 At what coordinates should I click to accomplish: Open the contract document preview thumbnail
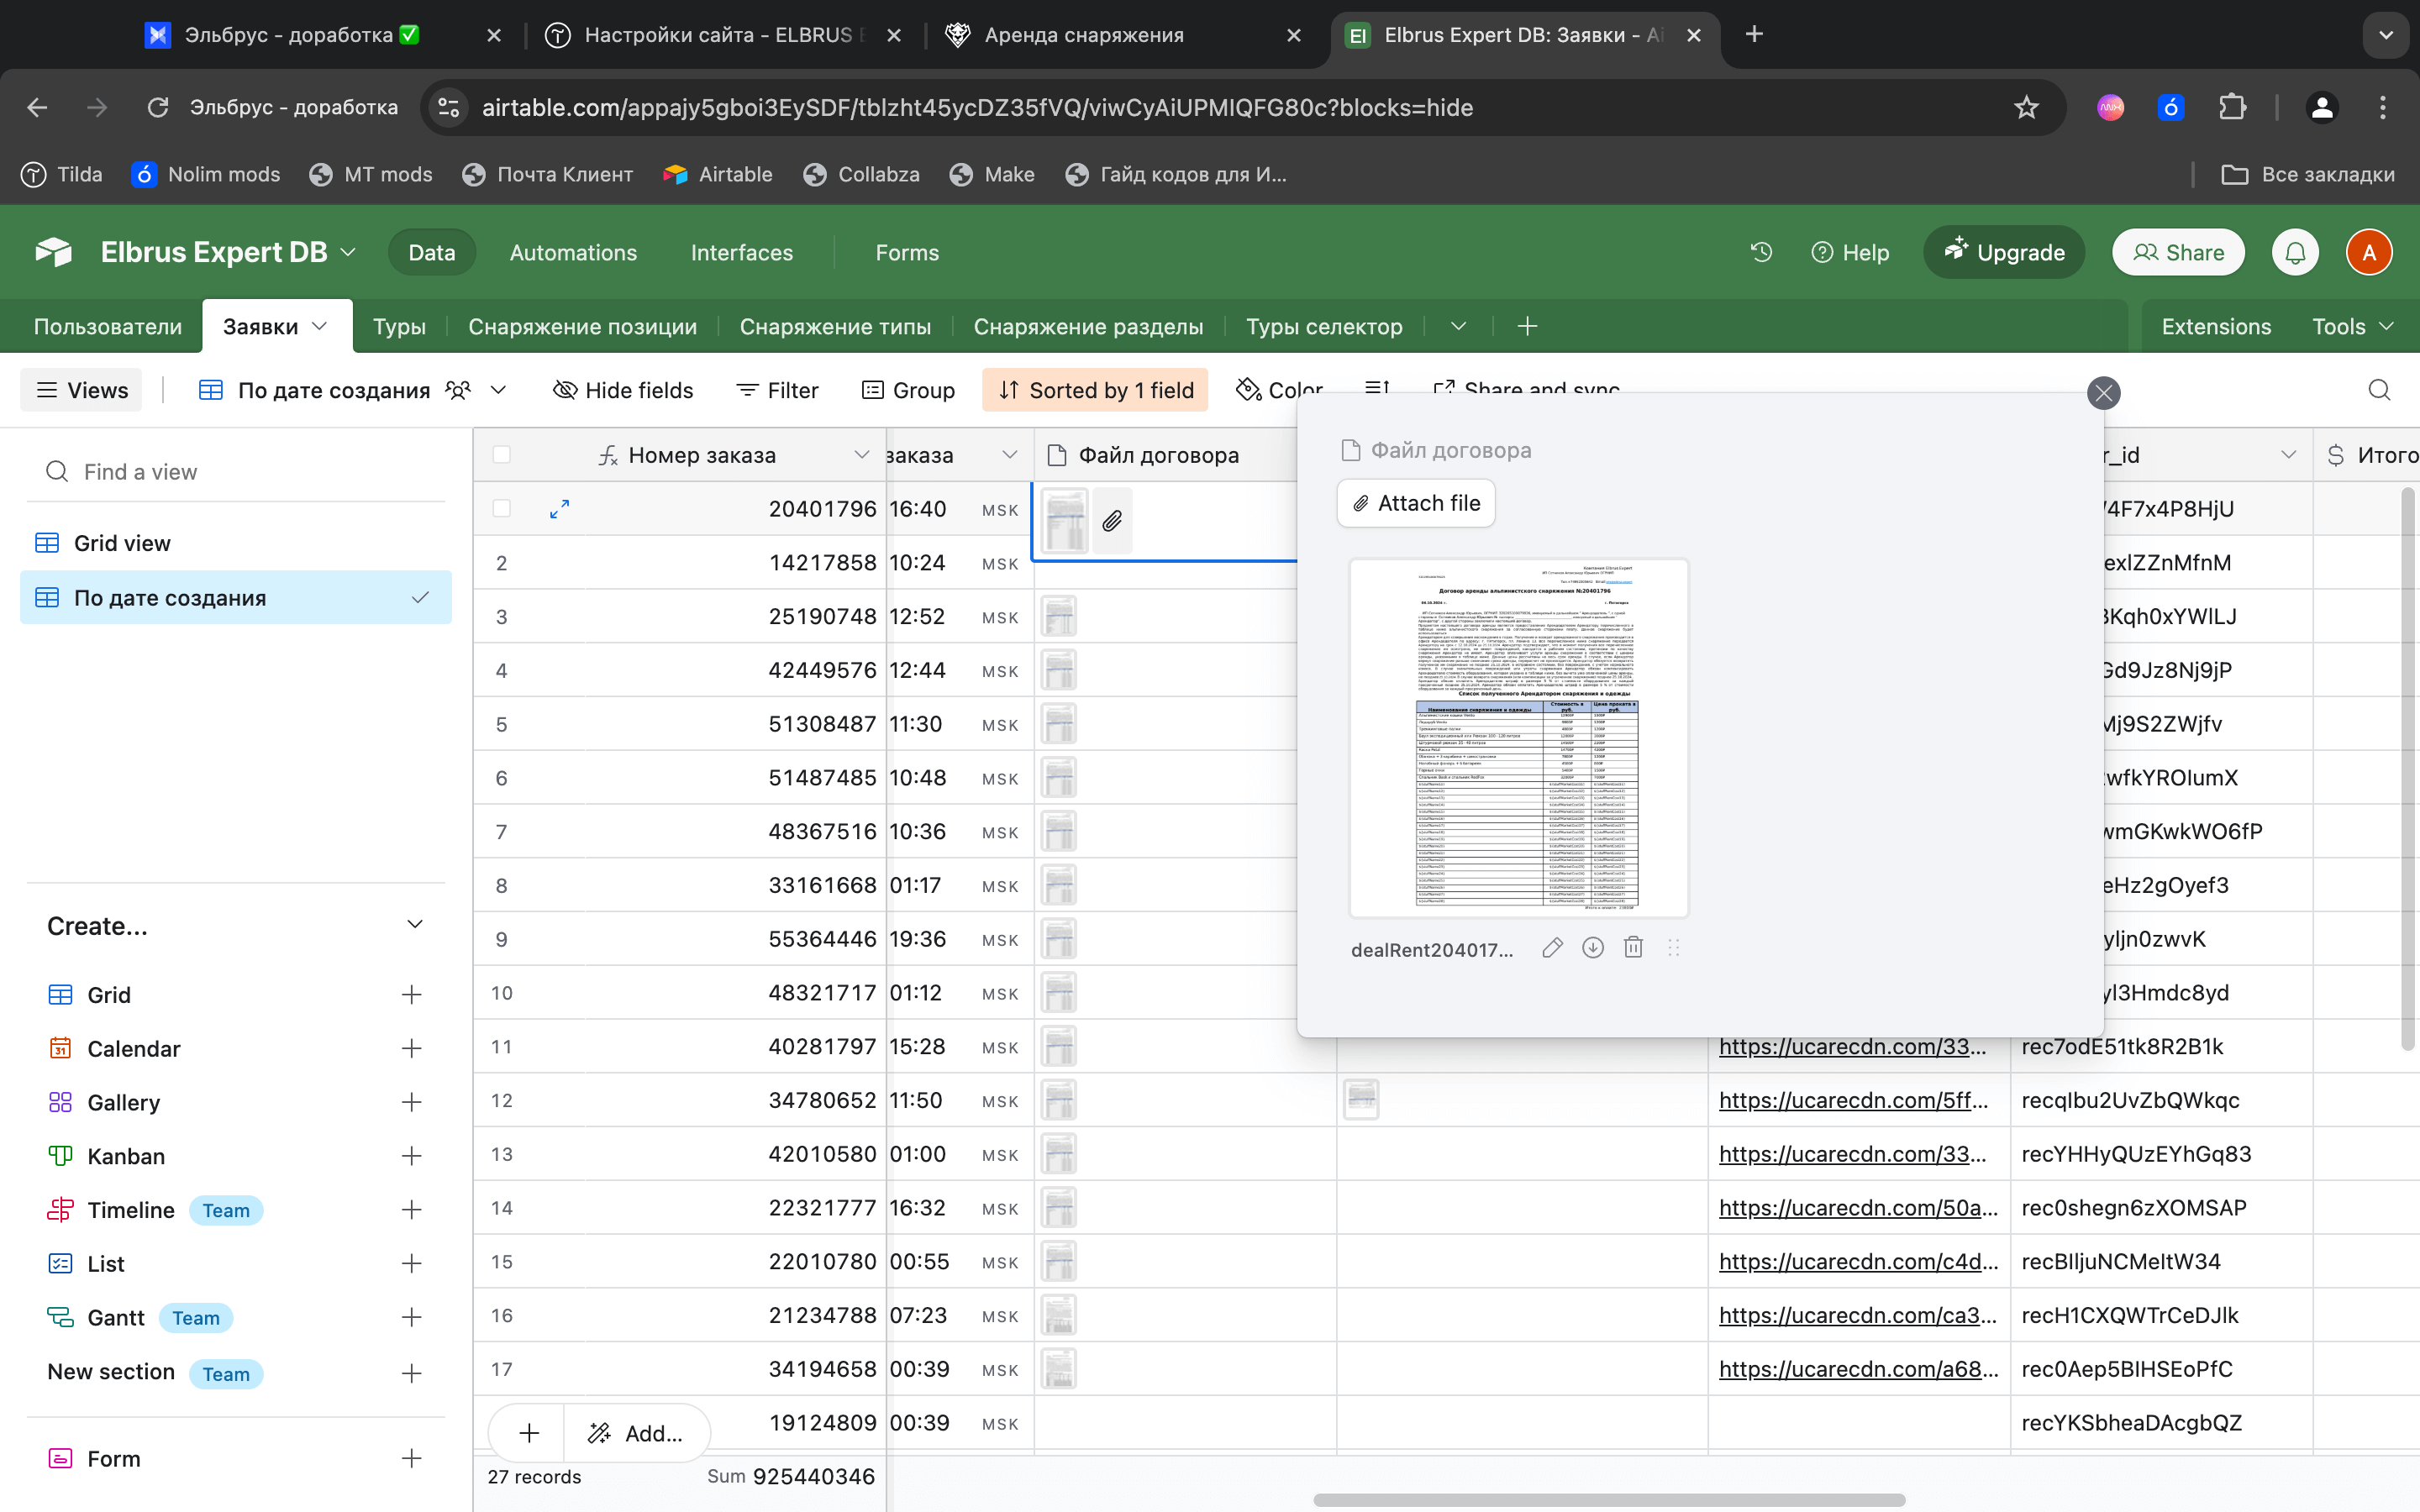pos(1519,738)
